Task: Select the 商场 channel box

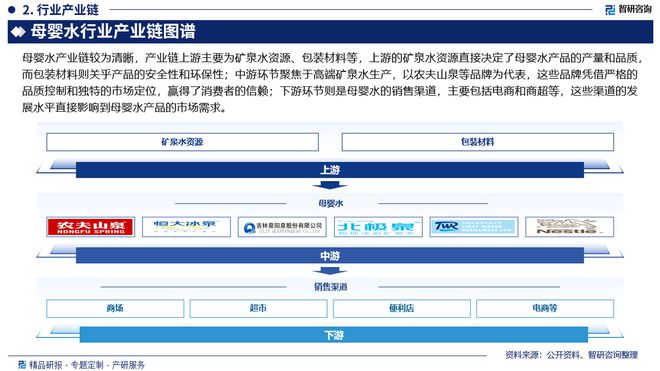Action: tap(115, 308)
